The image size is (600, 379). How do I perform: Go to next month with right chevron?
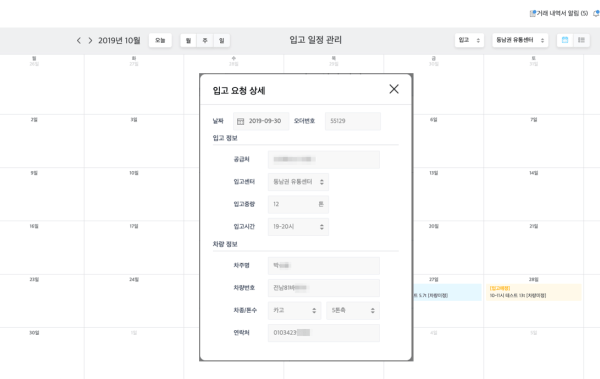90,41
